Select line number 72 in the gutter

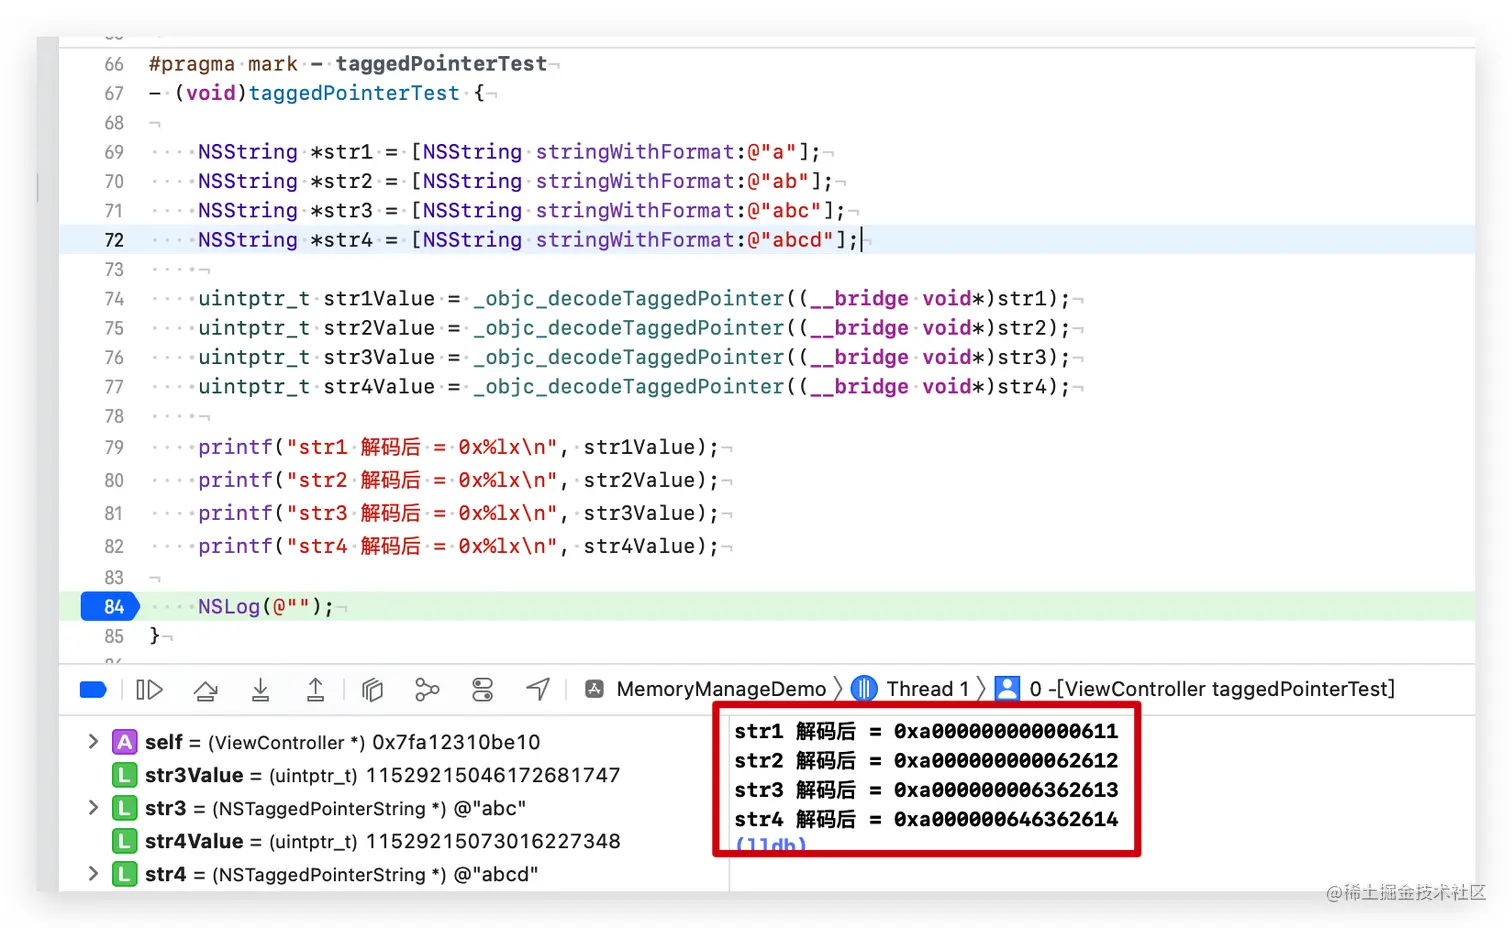[115, 240]
